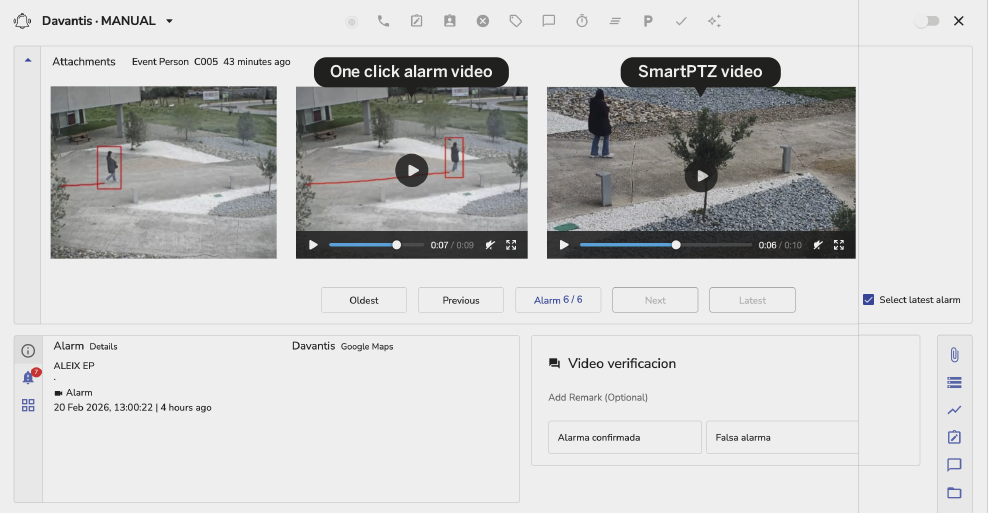
Task: Collapse the Attachments panel with the arrow
Action: 28,60
